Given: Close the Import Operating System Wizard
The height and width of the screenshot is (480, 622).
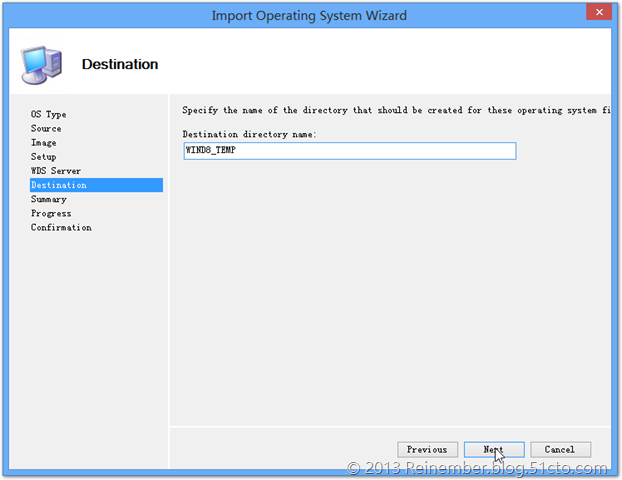Looking at the screenshot, I should pyautogui.click(x=599, y=12).
